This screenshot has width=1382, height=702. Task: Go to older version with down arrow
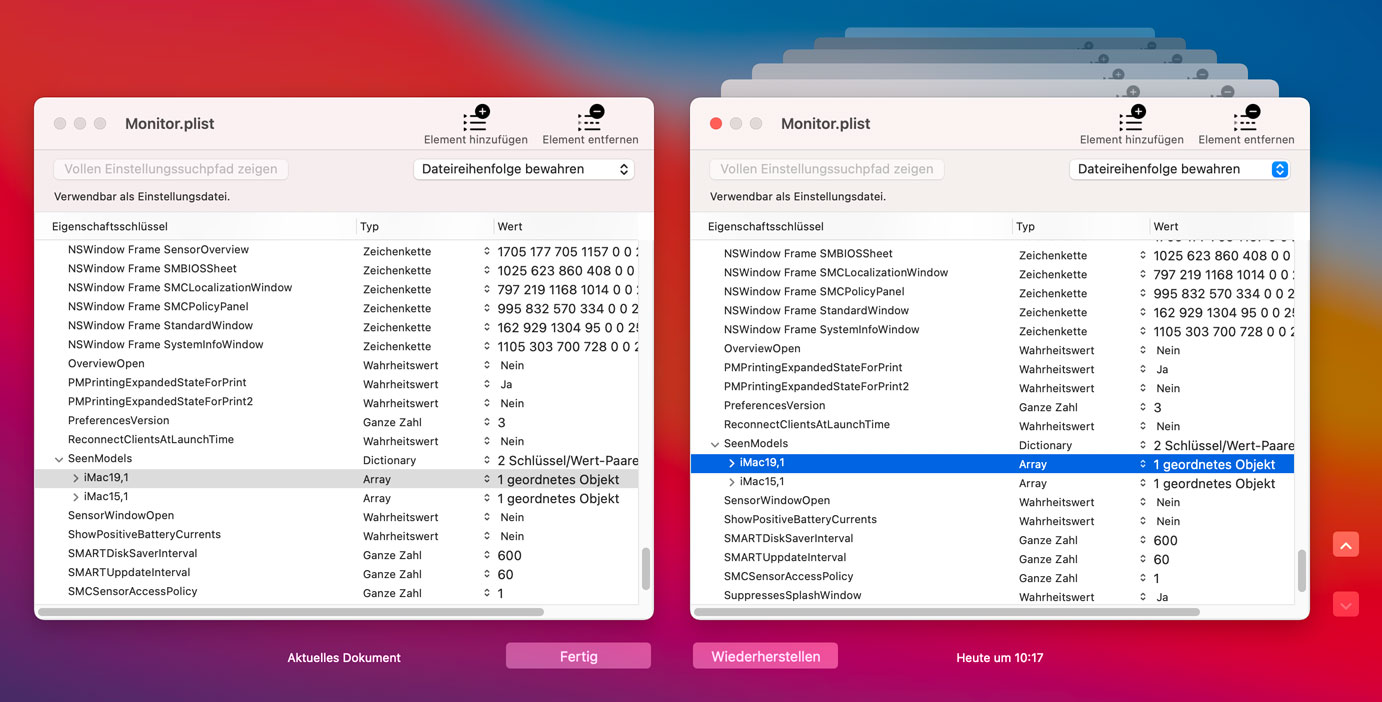[x=1346, y=604]
